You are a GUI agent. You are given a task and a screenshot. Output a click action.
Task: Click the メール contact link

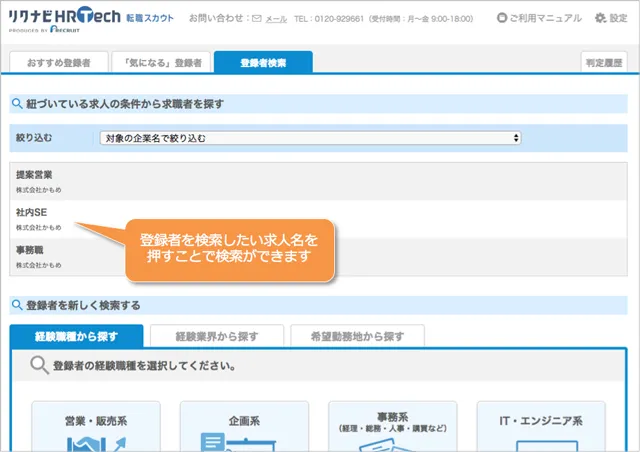[x=276, y=19]
